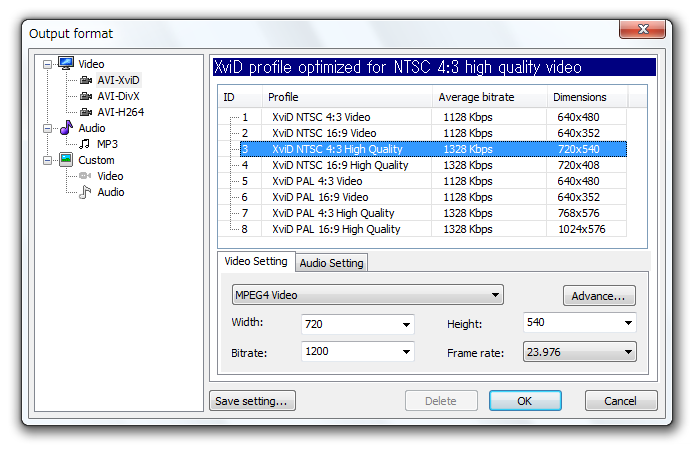The height and width of the screenshot is (449, 695).
Task: Sort by the ID column header
Action: point(240,97)
